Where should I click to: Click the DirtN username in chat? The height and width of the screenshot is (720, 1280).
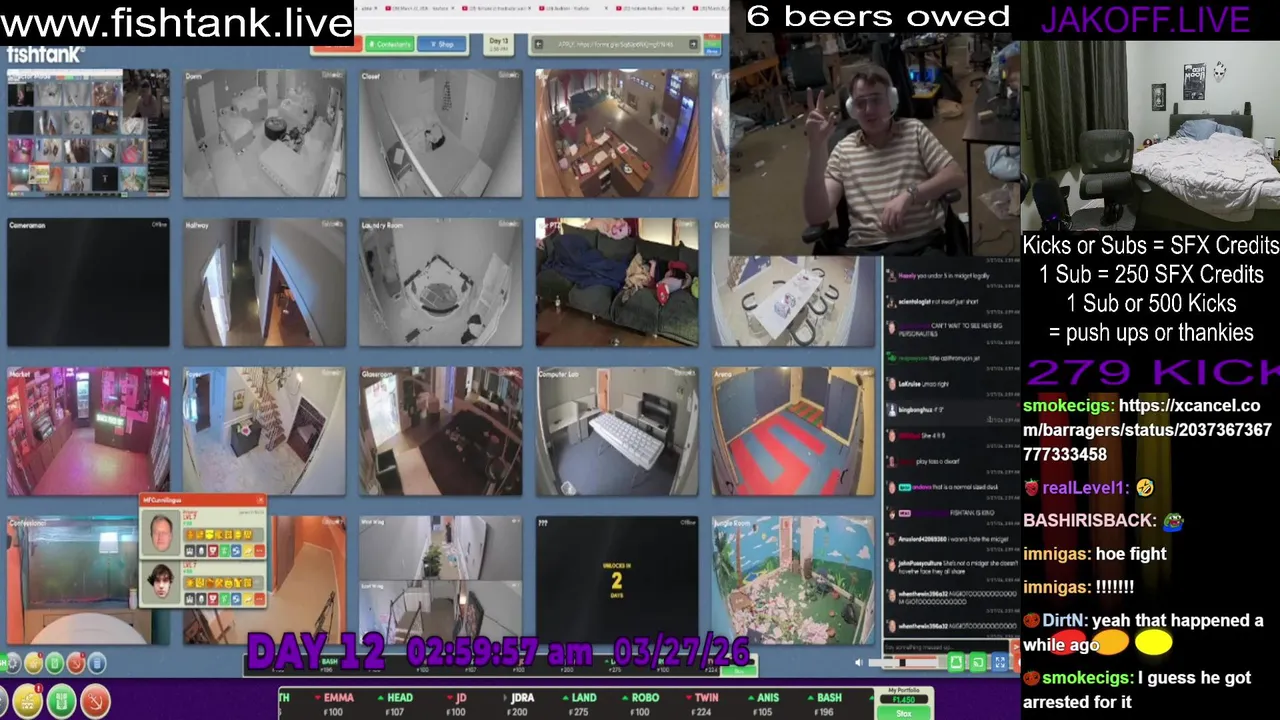coord(1063,620)
